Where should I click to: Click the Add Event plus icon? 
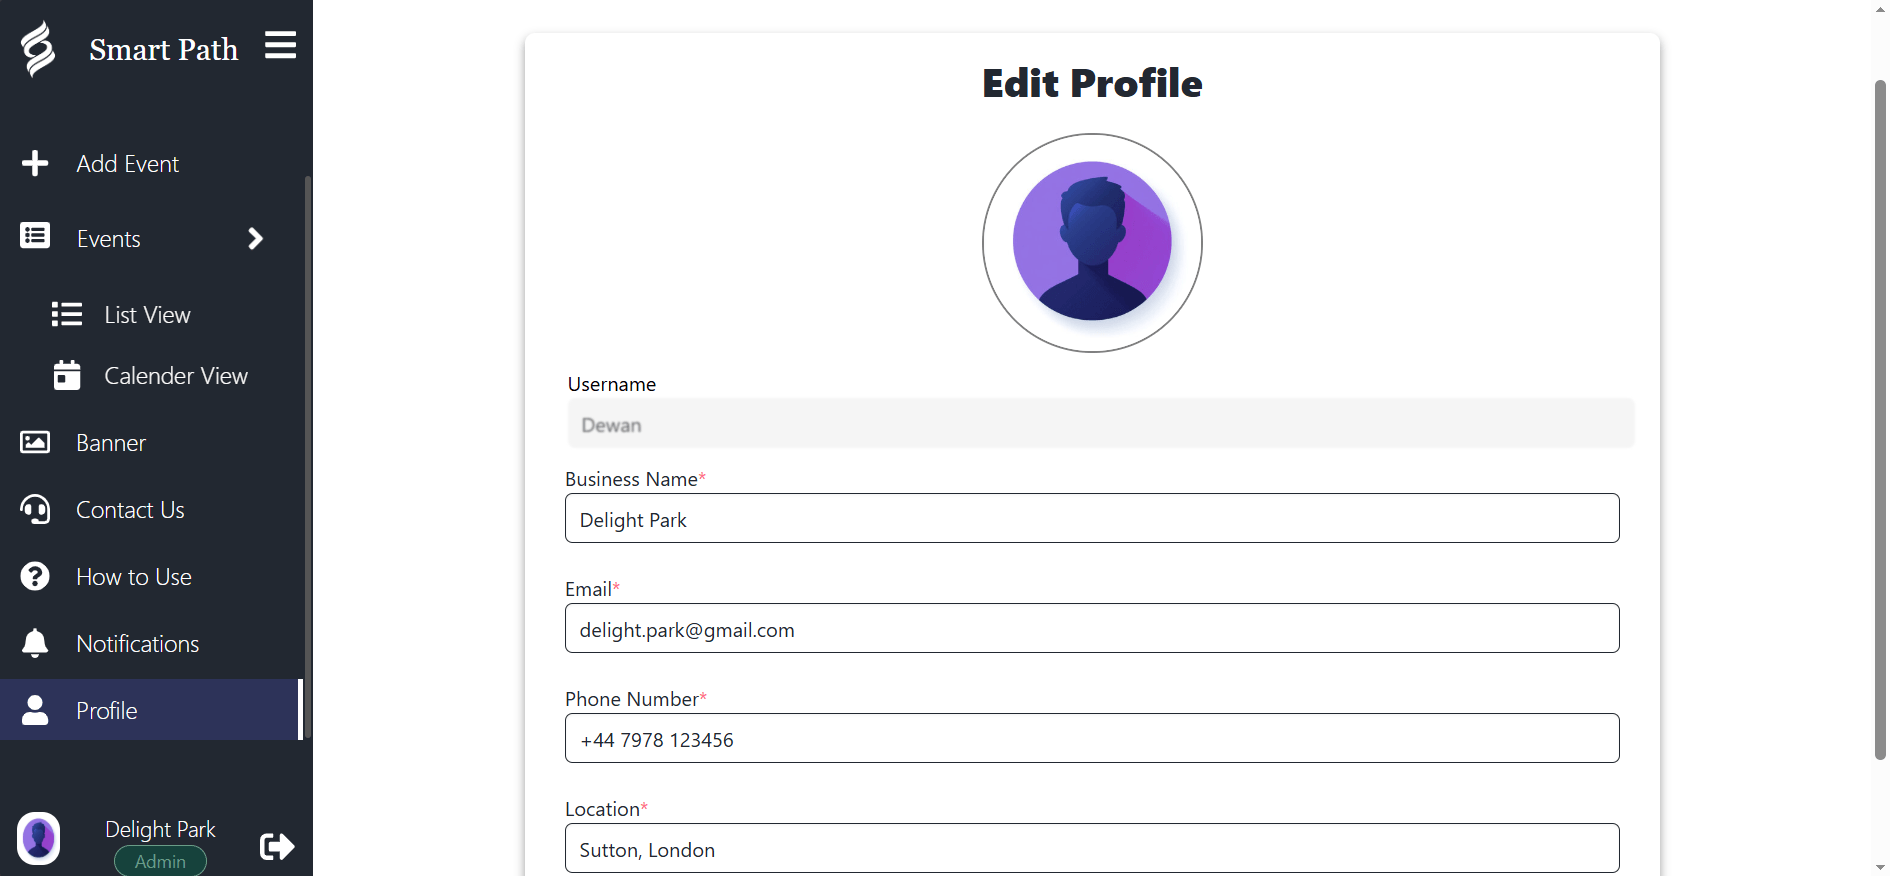tap(35, 163)
